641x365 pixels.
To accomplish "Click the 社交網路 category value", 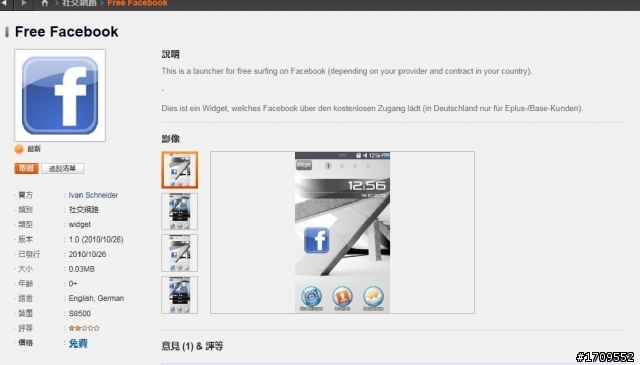I will pos(84,210).
